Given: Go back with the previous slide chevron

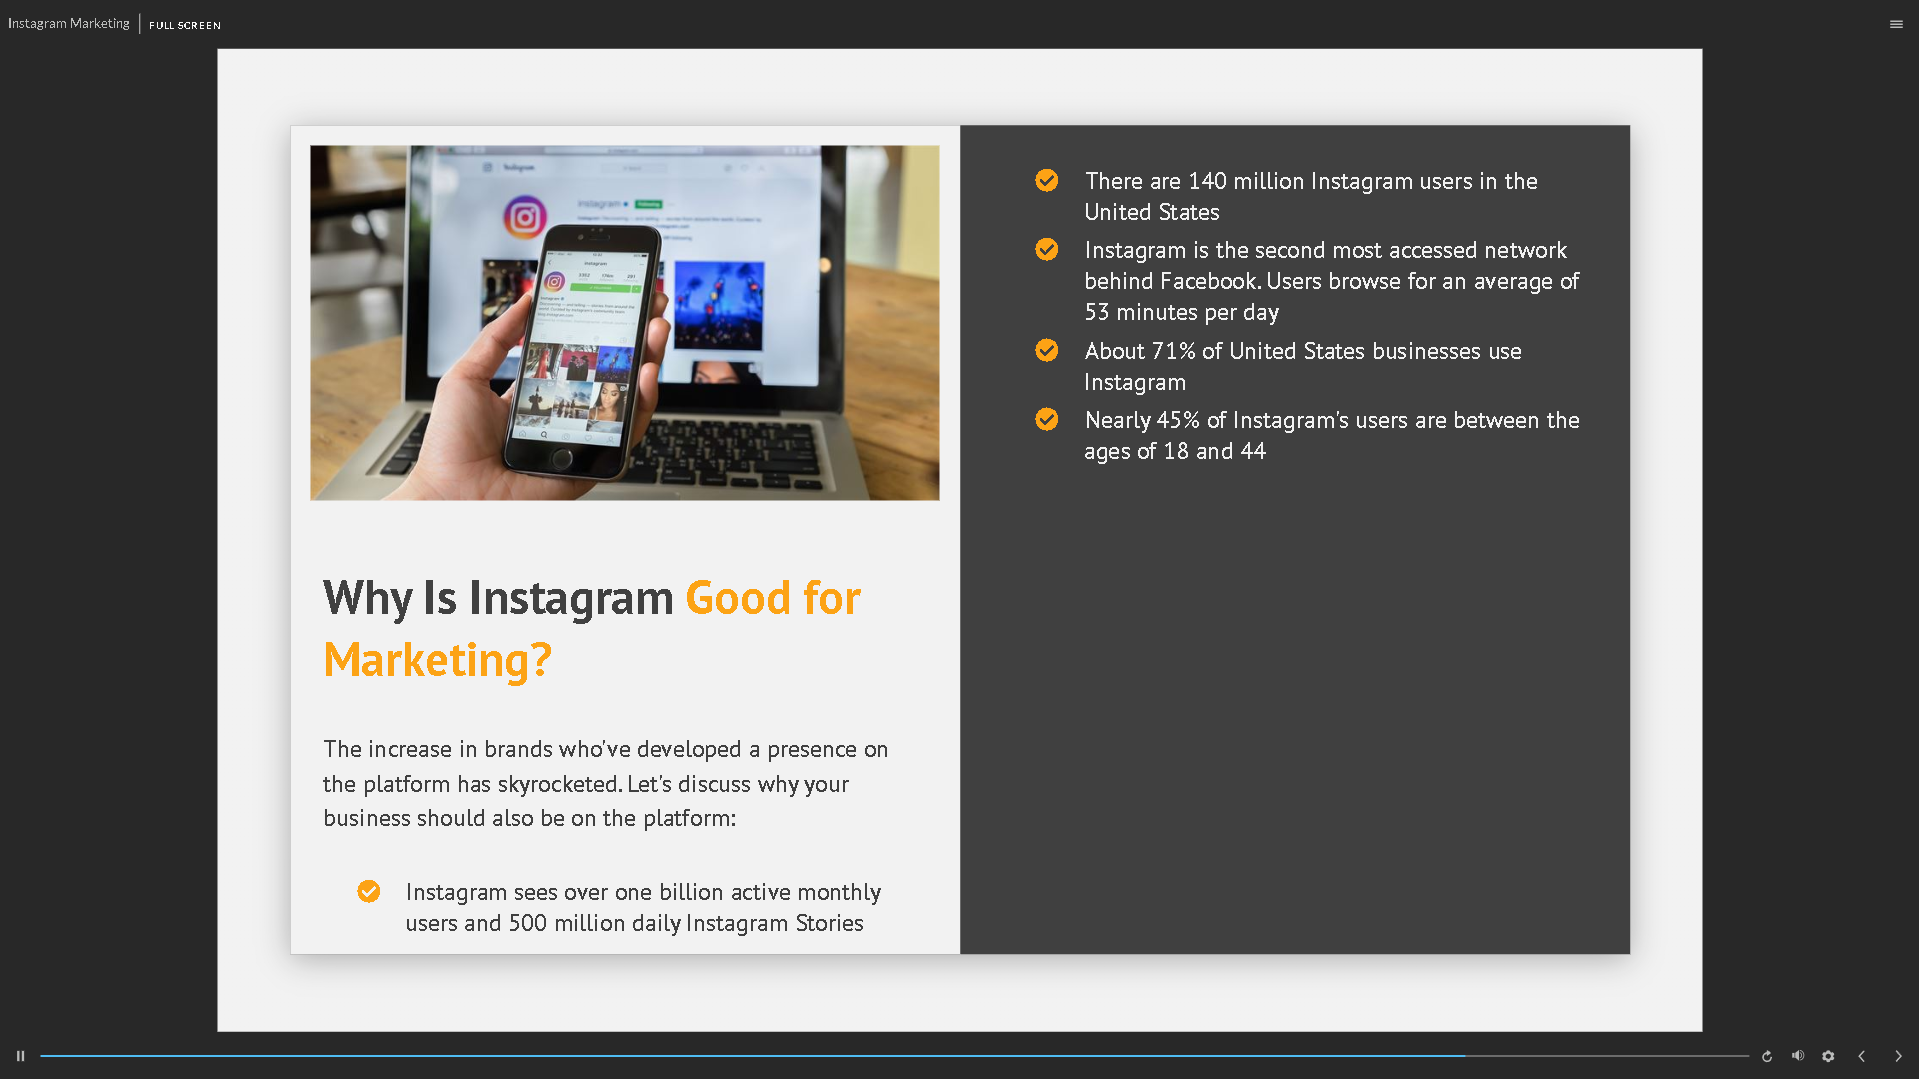Looking at the screenshot, I should point(1862,1055).
